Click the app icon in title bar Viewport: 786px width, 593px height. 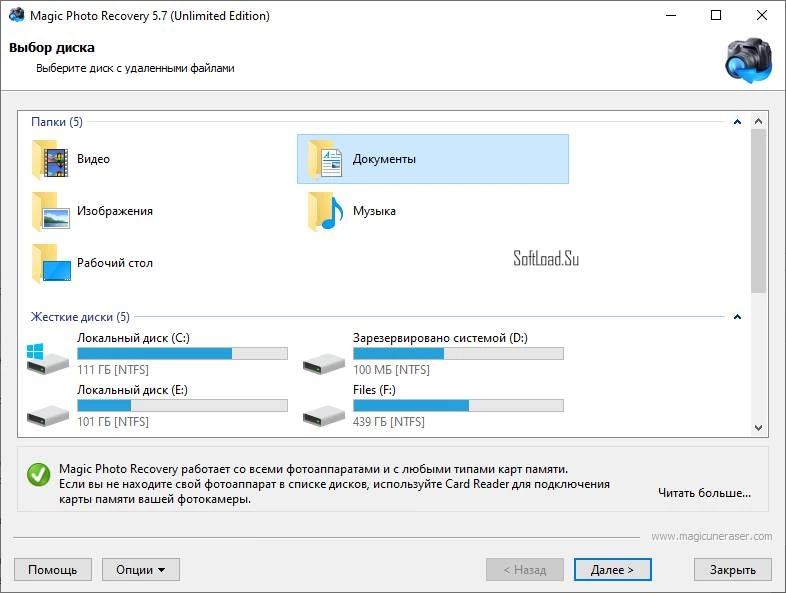[16, 15]
